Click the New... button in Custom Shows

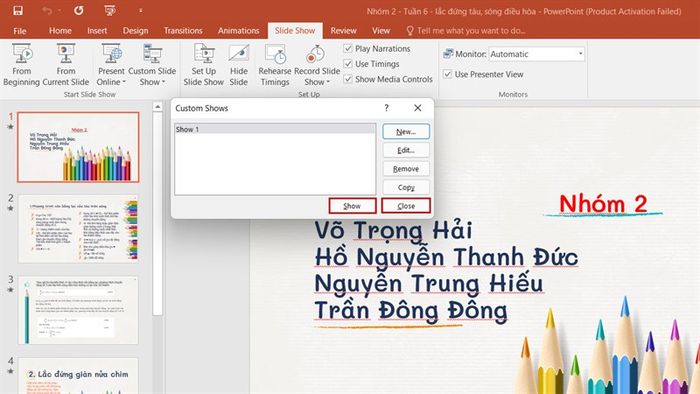click(406, 132)
